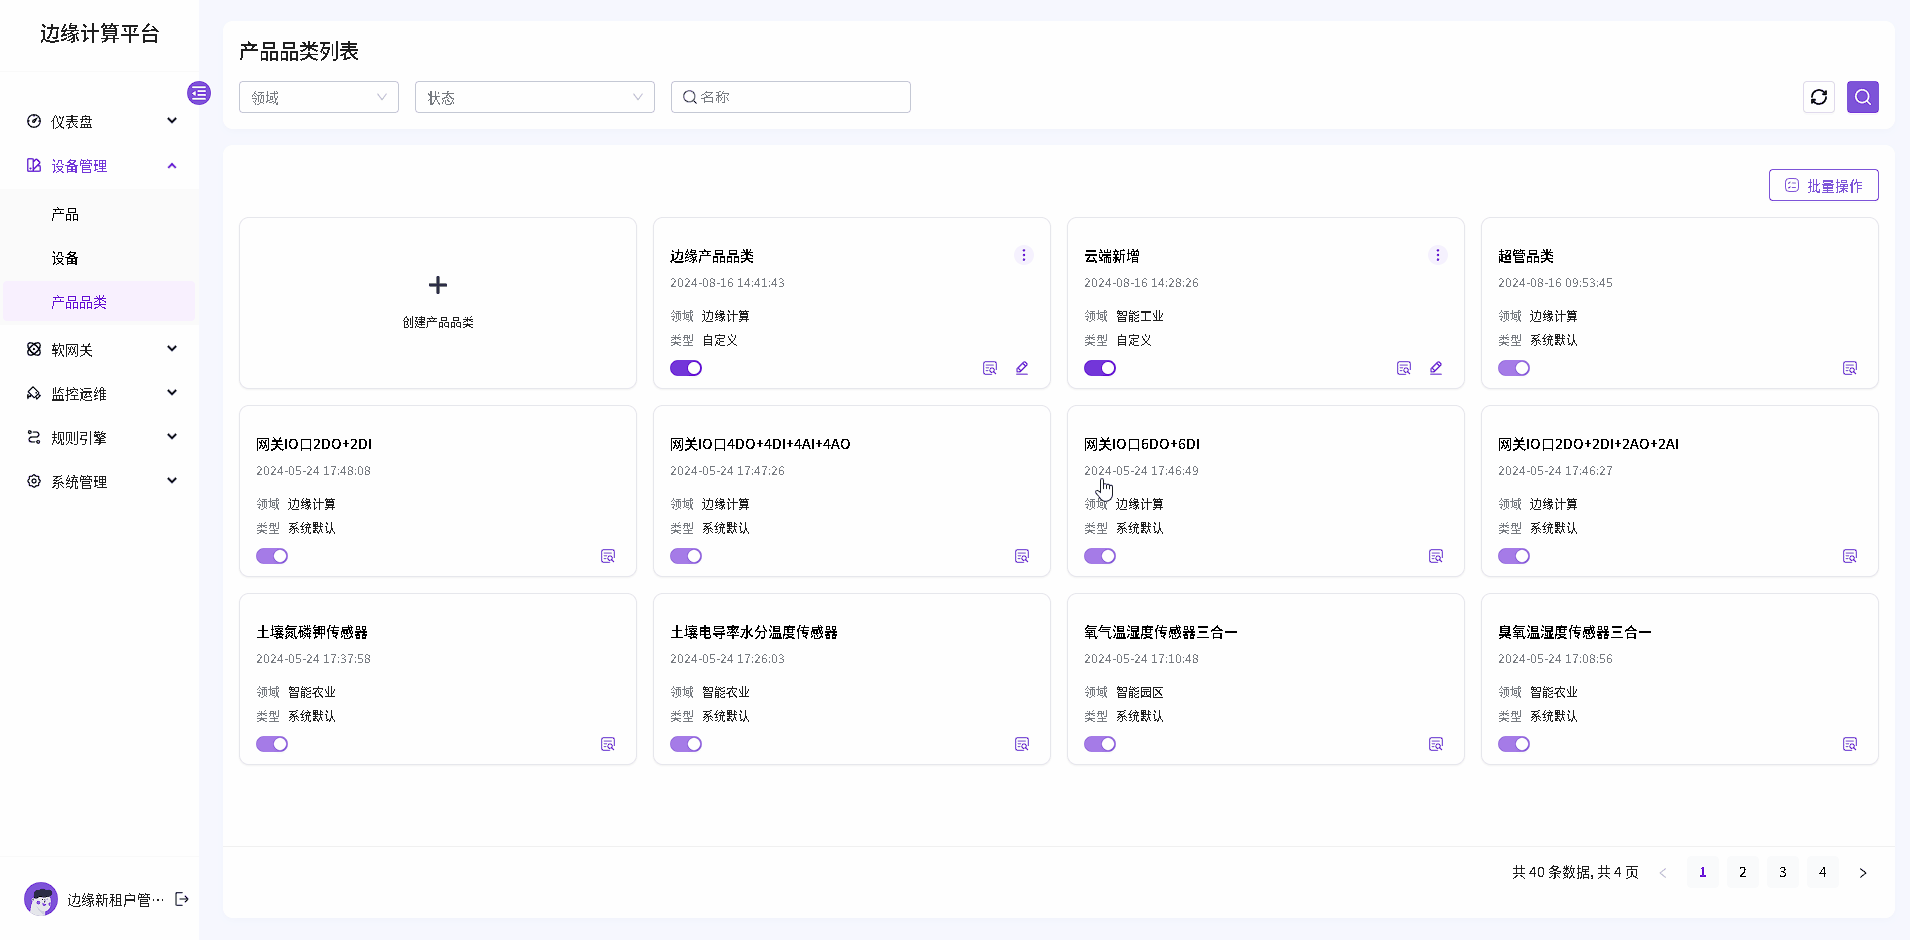Click the plus icon to create product category

click(x=437, y=285)
